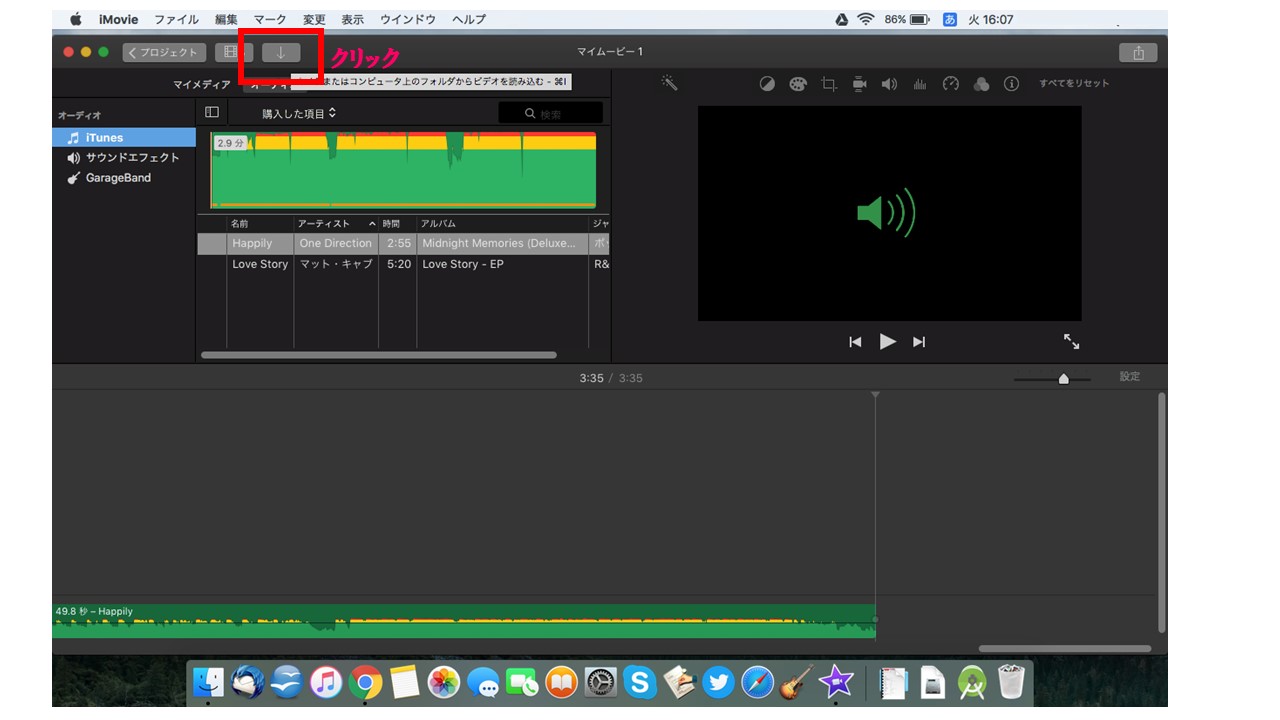Select the Happily audio clip in timeline
The image size is (1280, 720).
pyautogui.click(x=464, y=621)
